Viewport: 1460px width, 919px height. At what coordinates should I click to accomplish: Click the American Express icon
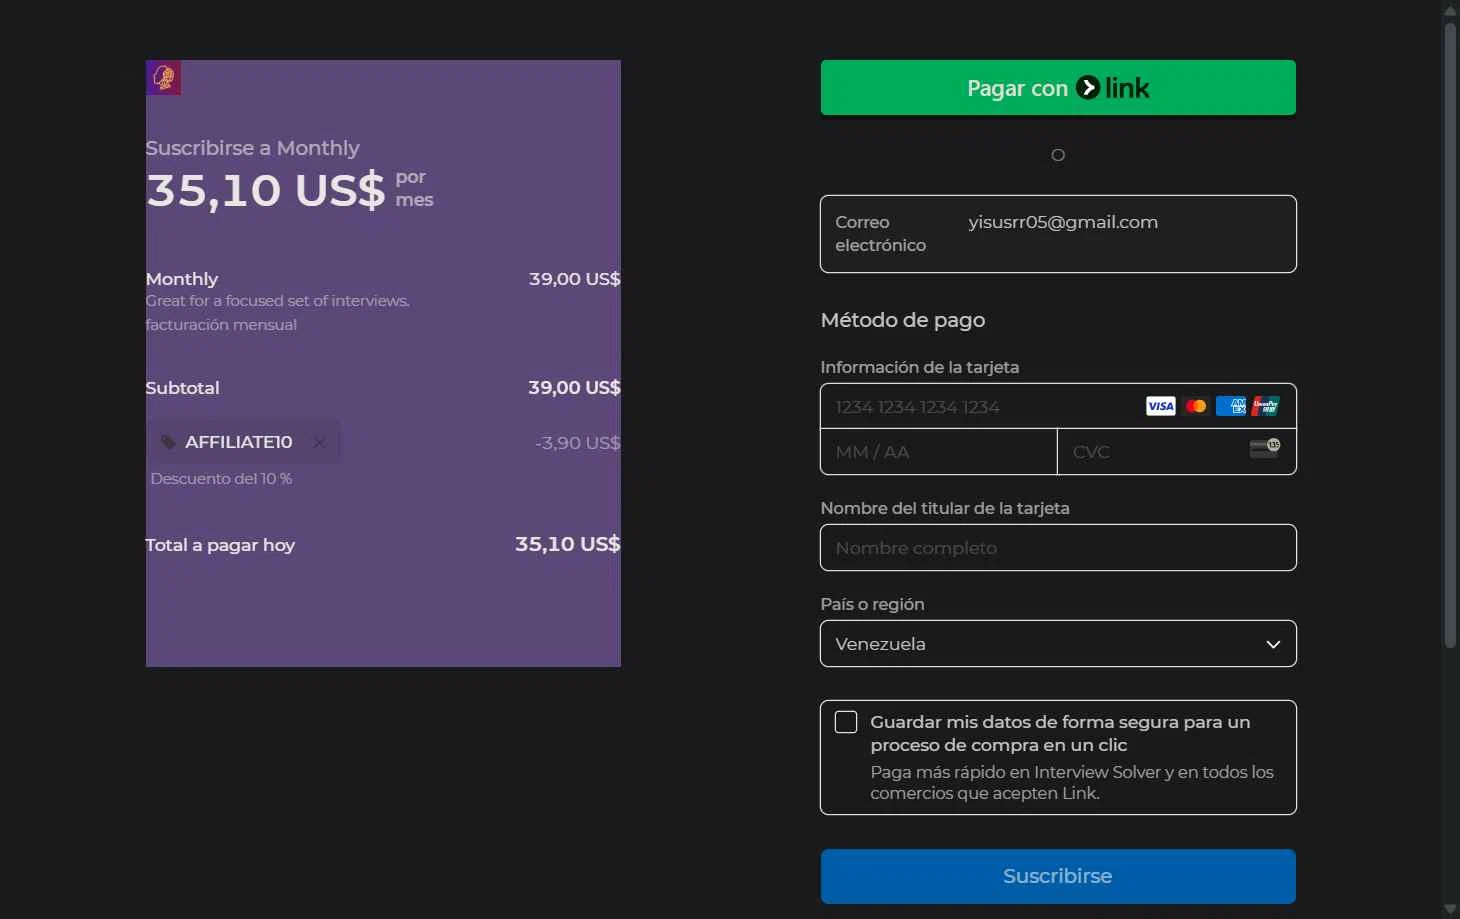(x=1231, y=406)
